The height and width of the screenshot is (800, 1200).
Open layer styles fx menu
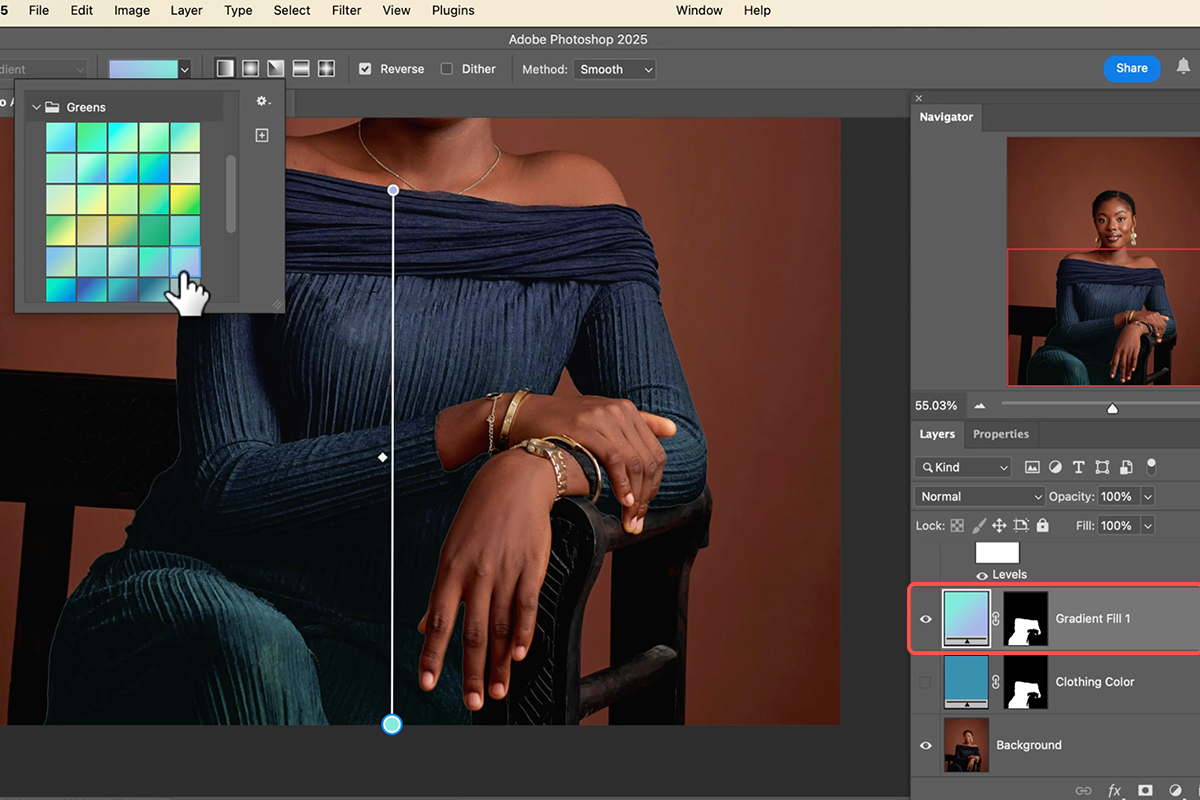1115,790
